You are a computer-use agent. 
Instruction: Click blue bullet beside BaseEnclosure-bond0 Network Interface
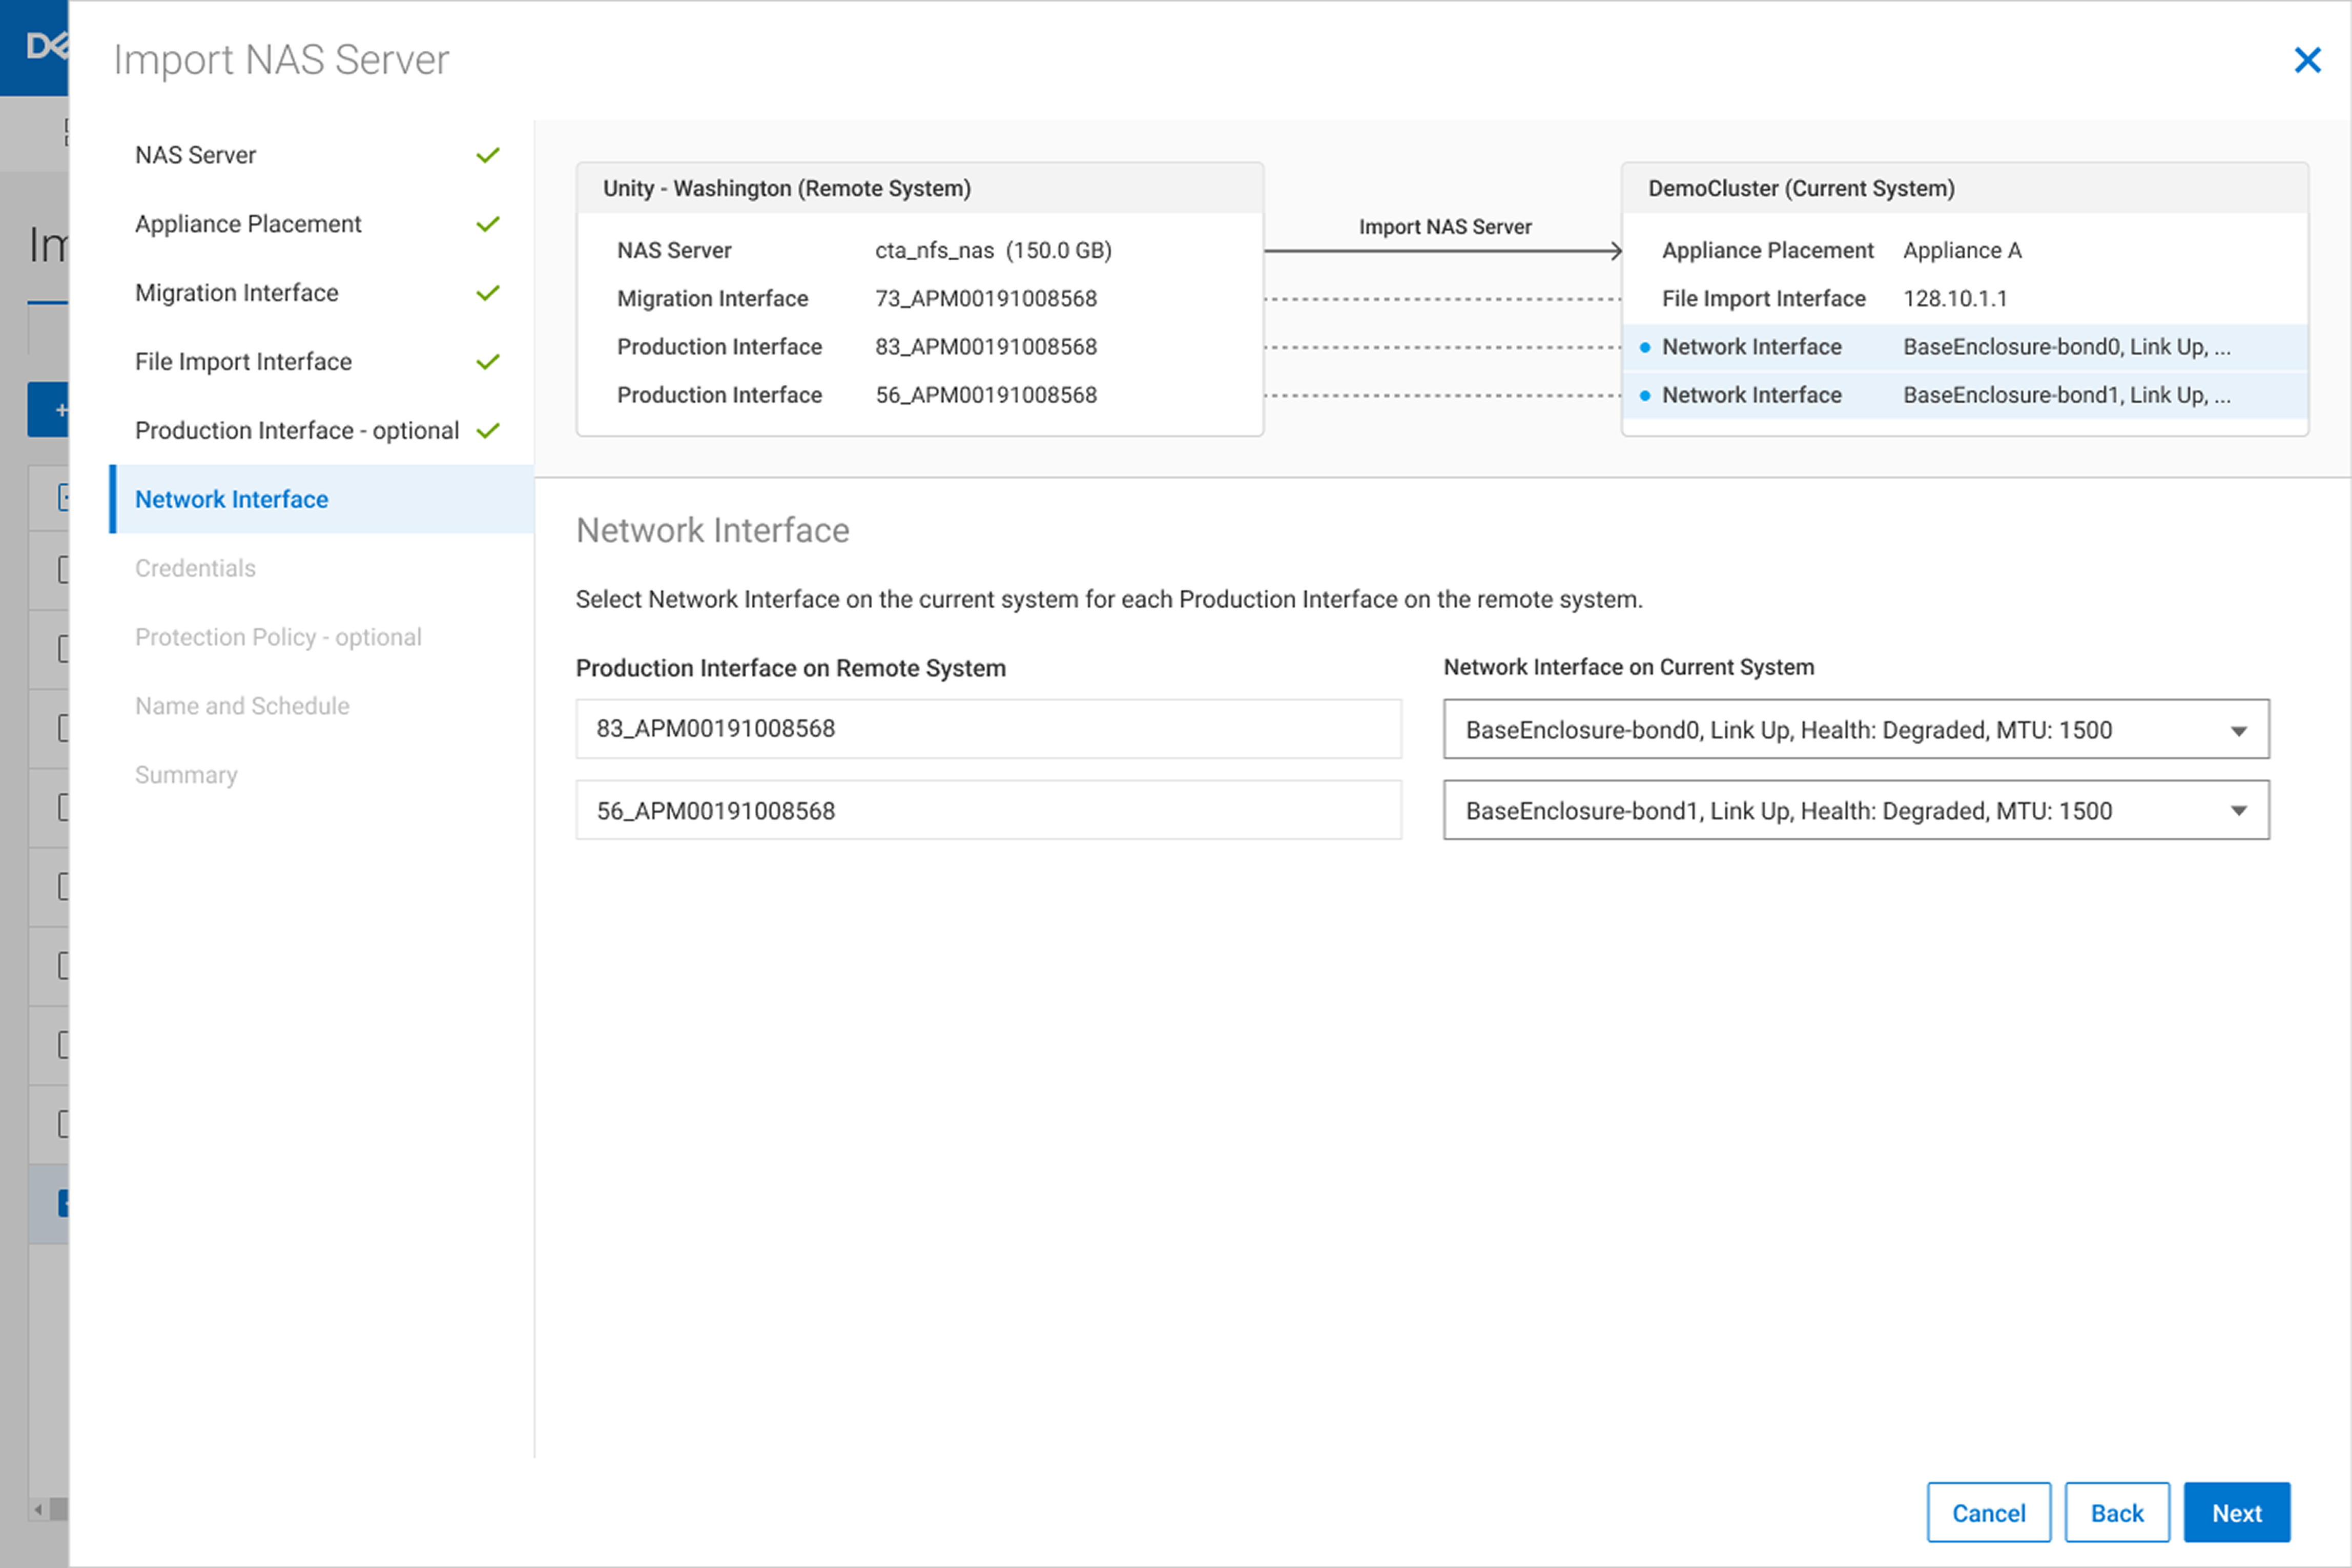tap(1645, 347)
